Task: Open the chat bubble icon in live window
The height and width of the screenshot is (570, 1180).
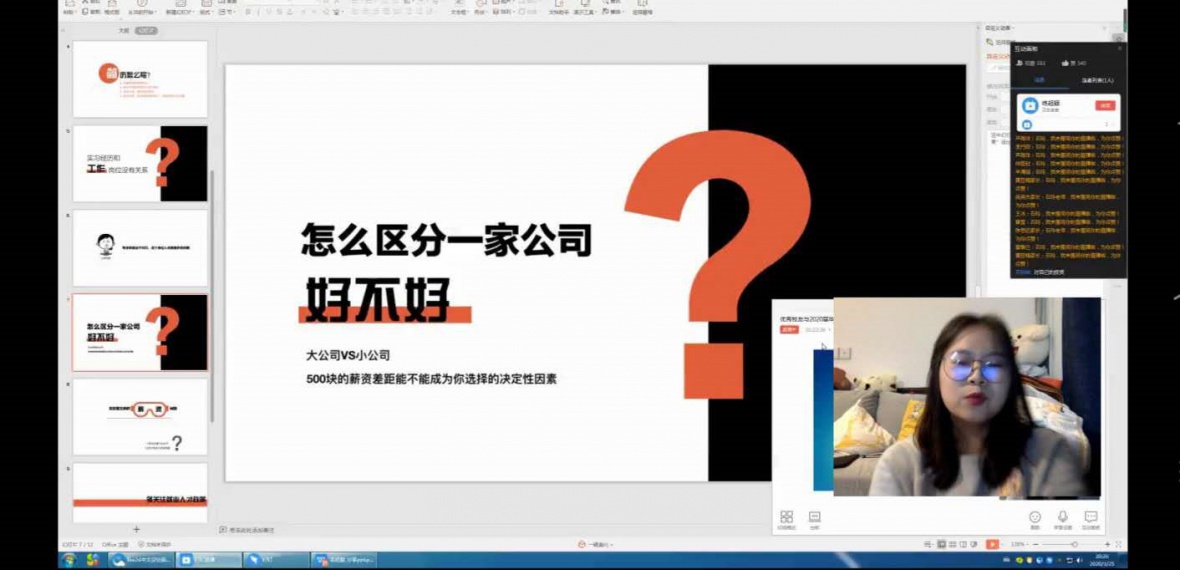Action: point(1091,517)
